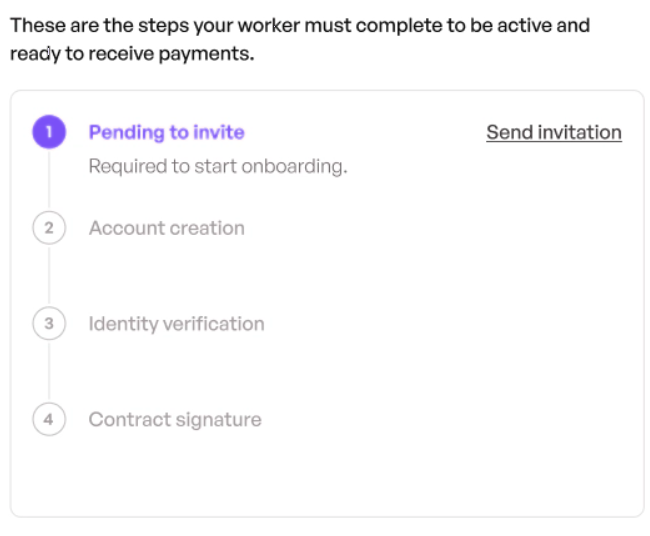The height and width of the screenshot is (536, 650).
Task: Open the Pending to invite step
Action: click(x=167, y=133)
